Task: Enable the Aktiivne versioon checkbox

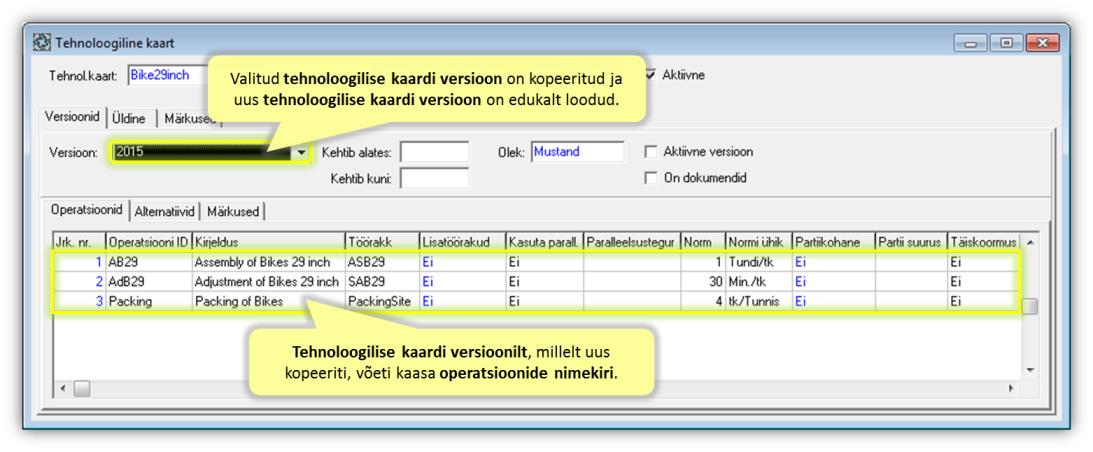Action: tap(650, 151)
